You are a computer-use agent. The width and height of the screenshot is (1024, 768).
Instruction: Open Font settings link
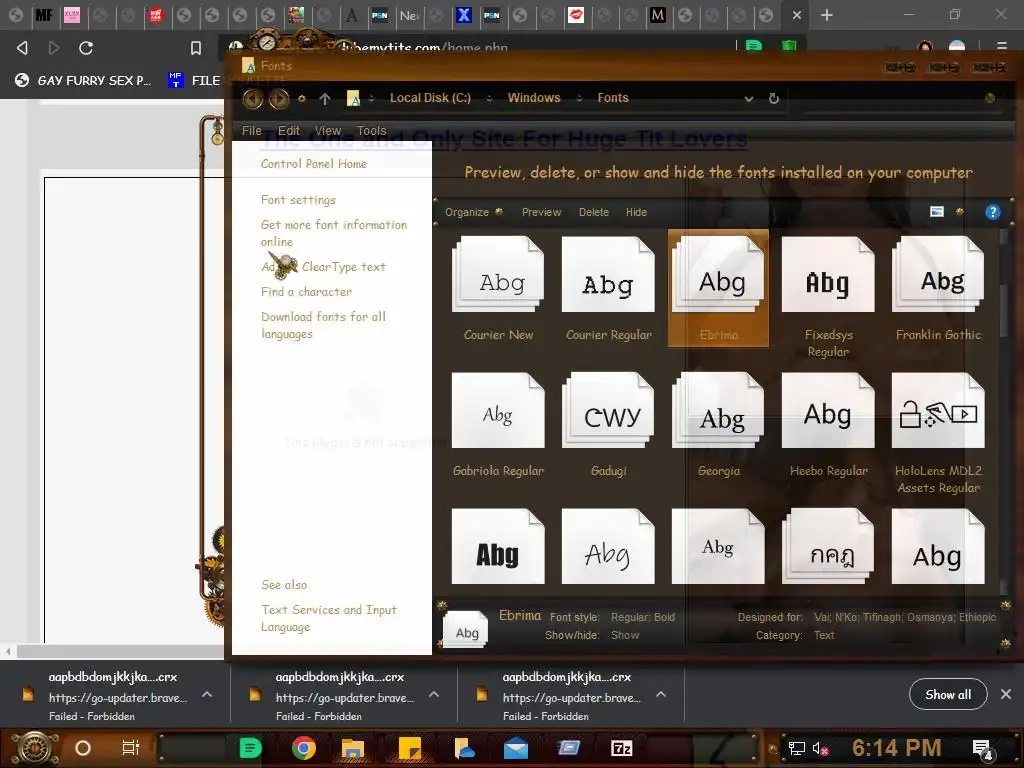click(x=298, y=200)
